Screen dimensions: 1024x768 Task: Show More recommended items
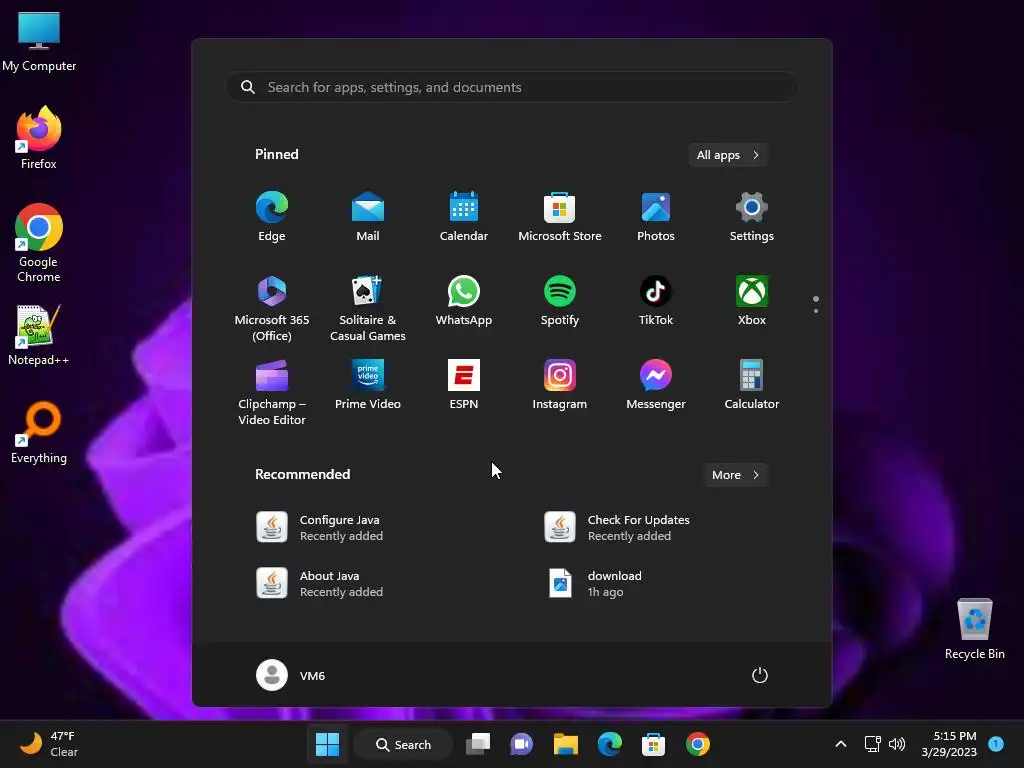coord(735,475)
